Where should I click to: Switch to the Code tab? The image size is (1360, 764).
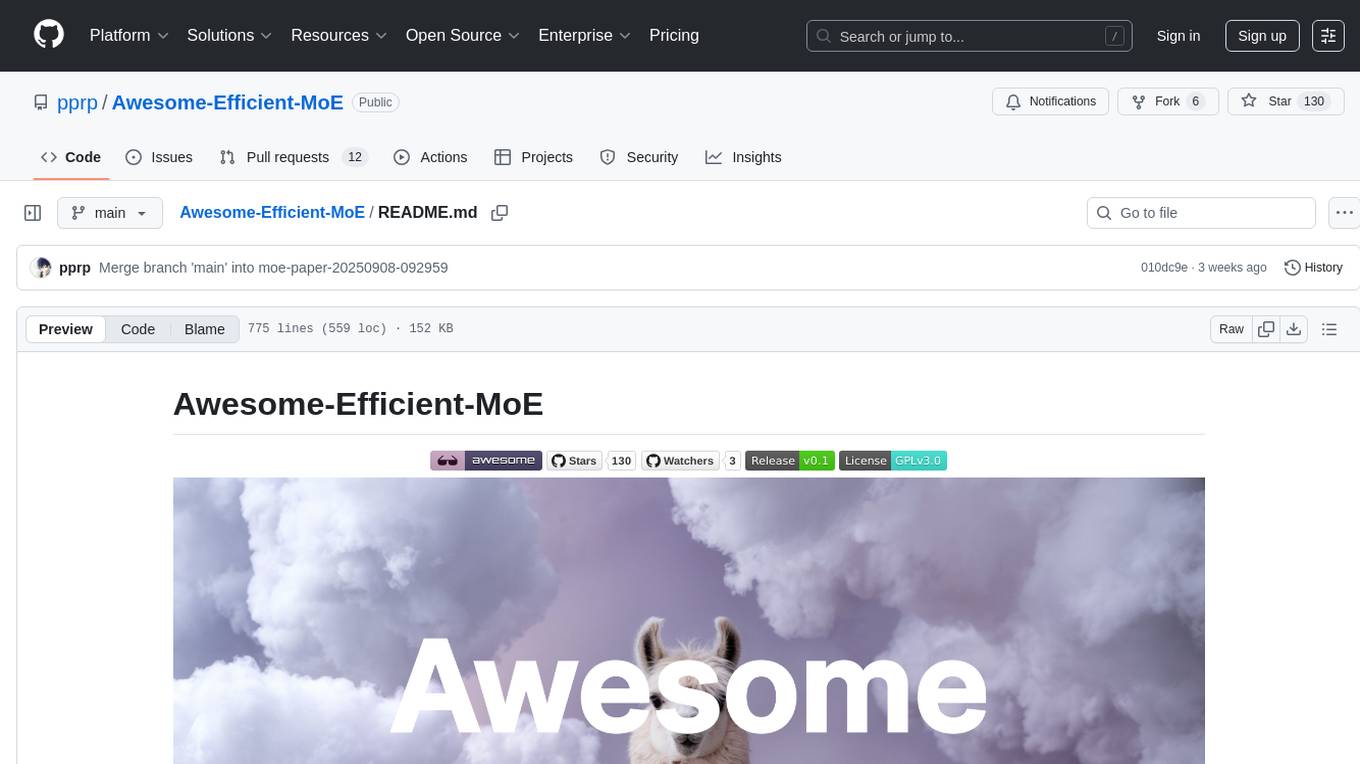(70, 157)
